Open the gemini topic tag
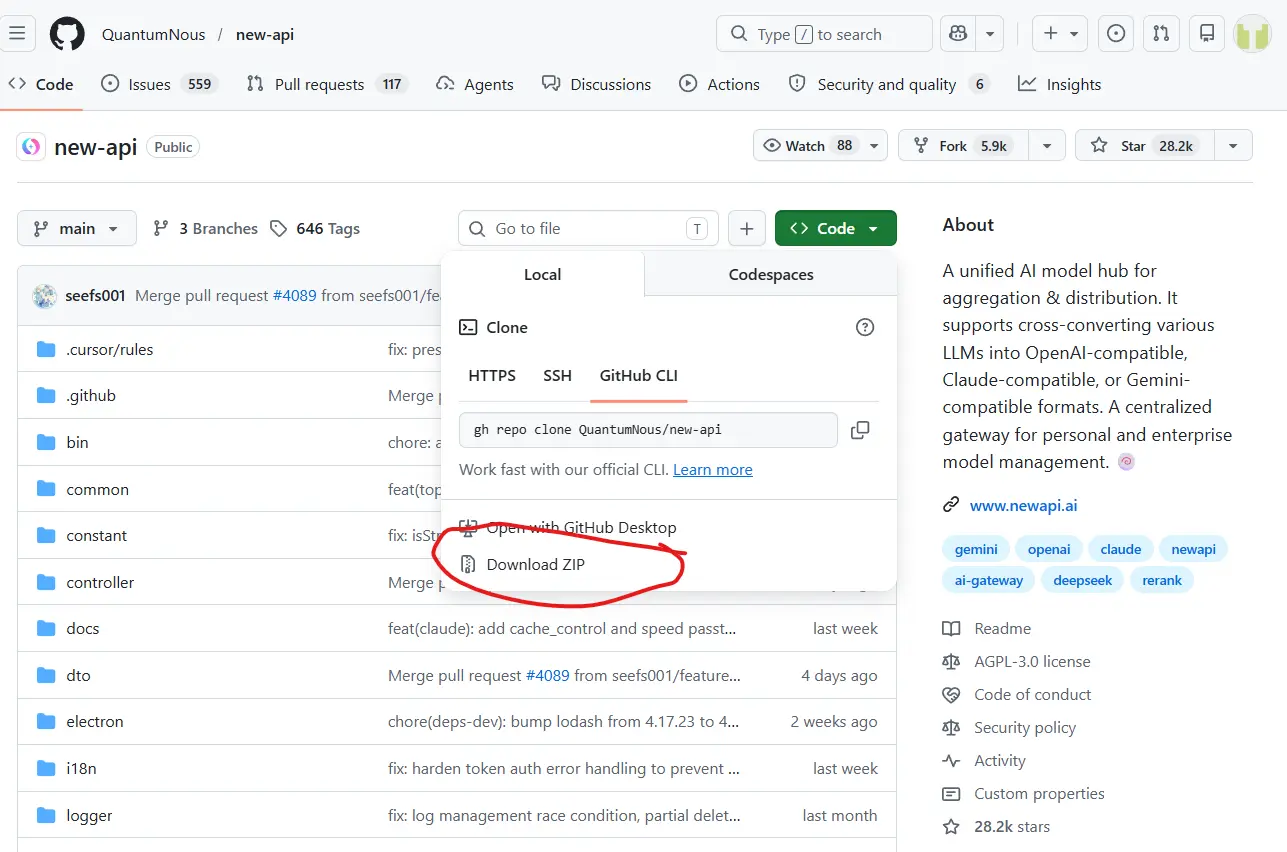This screenshot has height=852, width=1287. click(976, 549)
